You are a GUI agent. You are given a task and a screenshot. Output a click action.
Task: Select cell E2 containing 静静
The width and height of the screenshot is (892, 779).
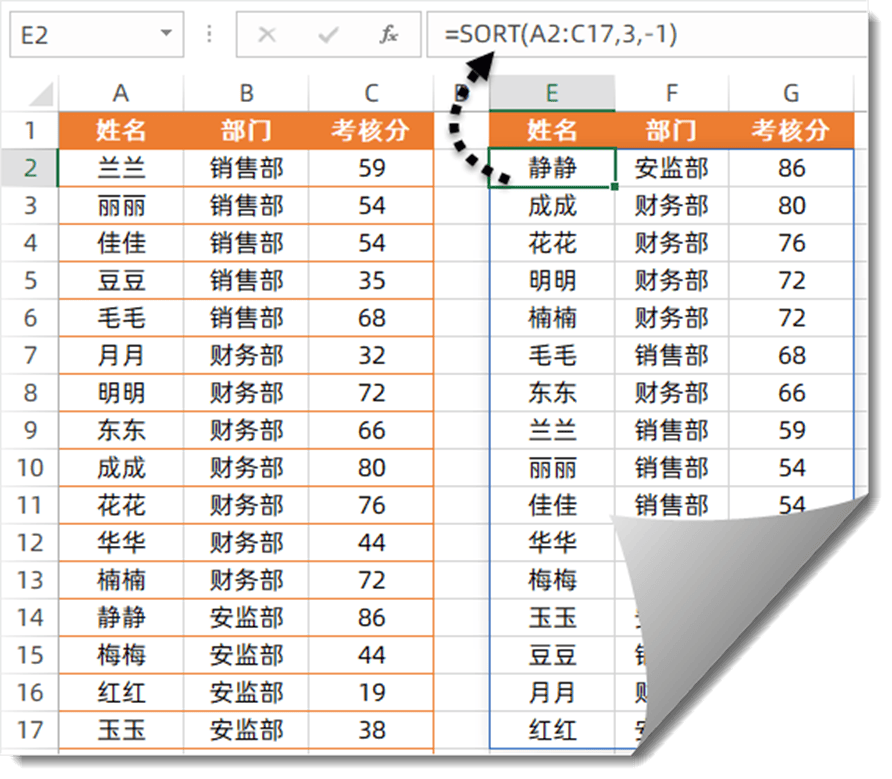pyautogui.click(x=552, y=168)
